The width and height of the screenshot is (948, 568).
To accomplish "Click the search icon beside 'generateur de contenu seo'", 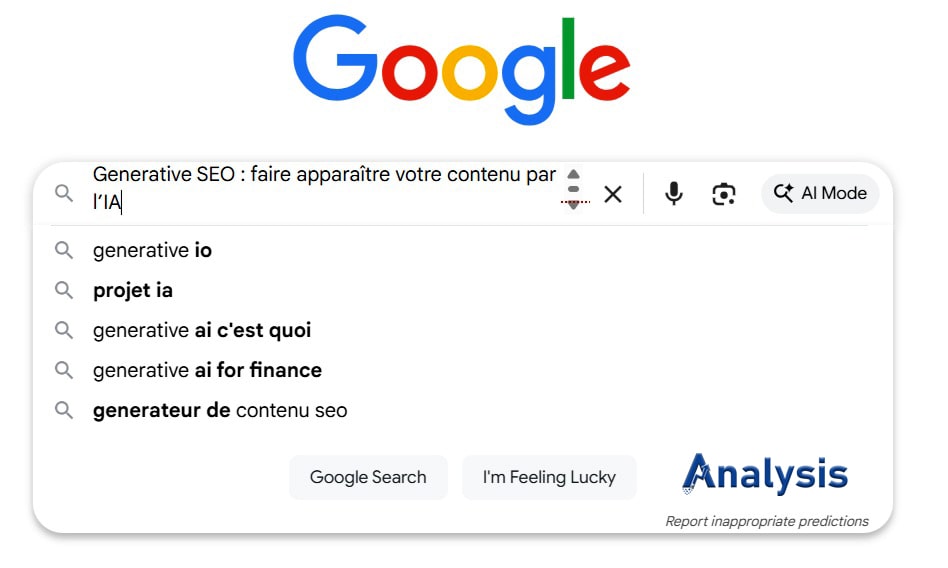I will 64,410.
